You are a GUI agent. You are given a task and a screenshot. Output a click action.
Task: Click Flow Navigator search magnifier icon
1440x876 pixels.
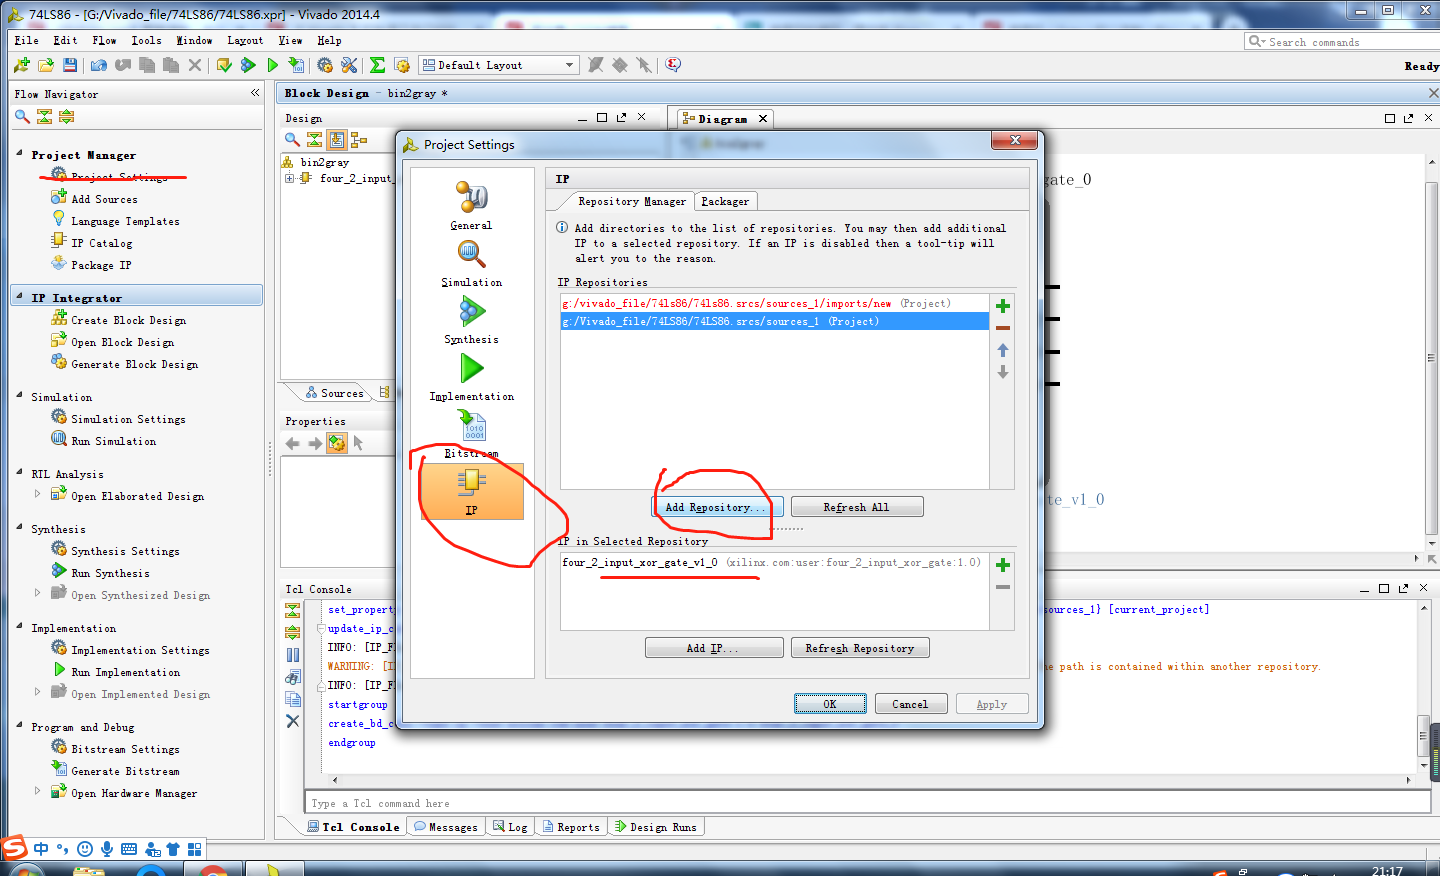tap(22, 117)
